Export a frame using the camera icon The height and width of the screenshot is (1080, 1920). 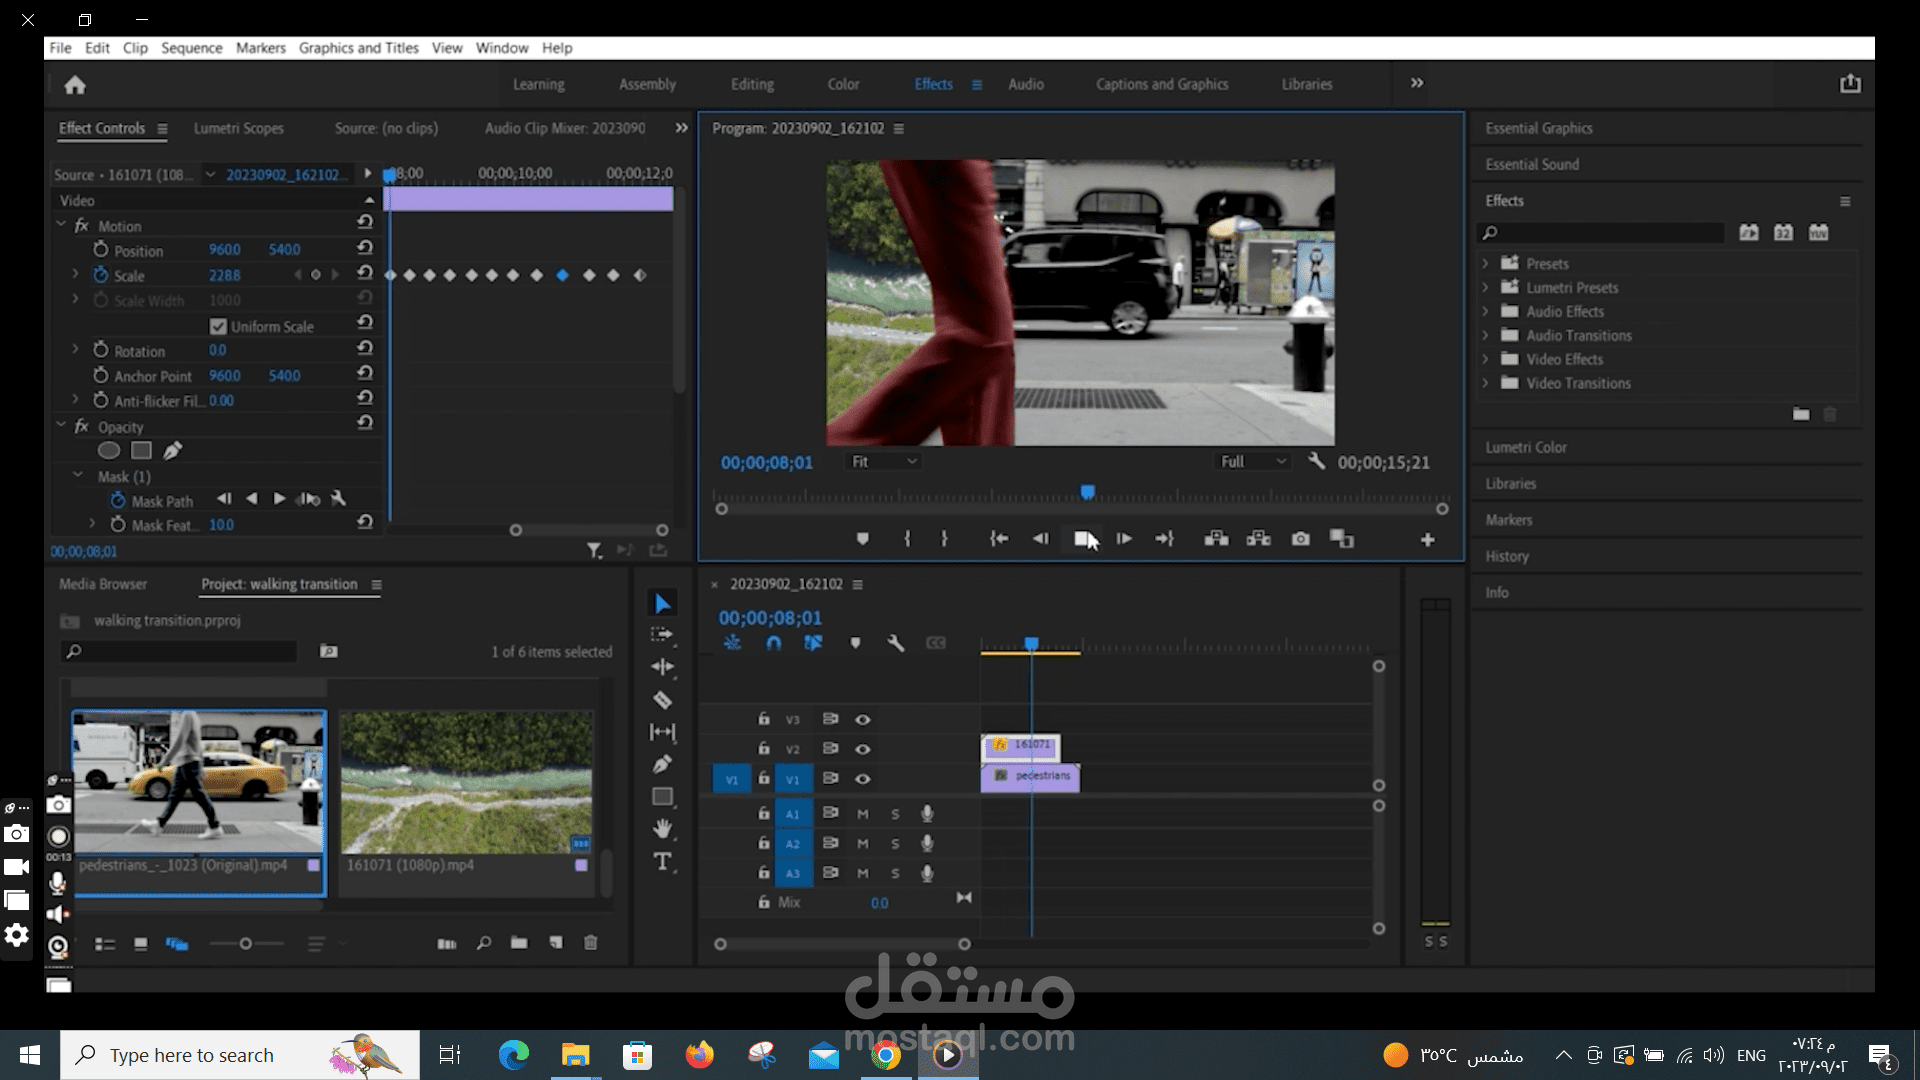(x=1300, y=538)
